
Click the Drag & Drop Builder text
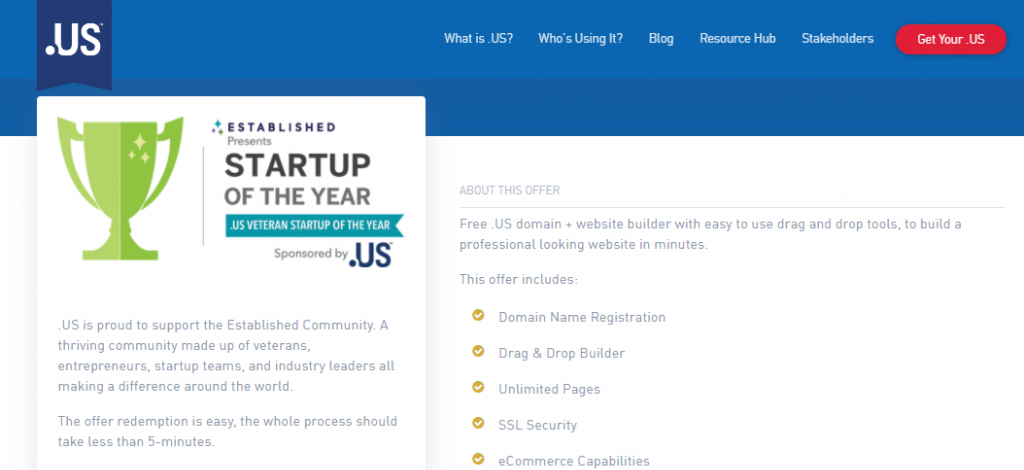(562, 353)
